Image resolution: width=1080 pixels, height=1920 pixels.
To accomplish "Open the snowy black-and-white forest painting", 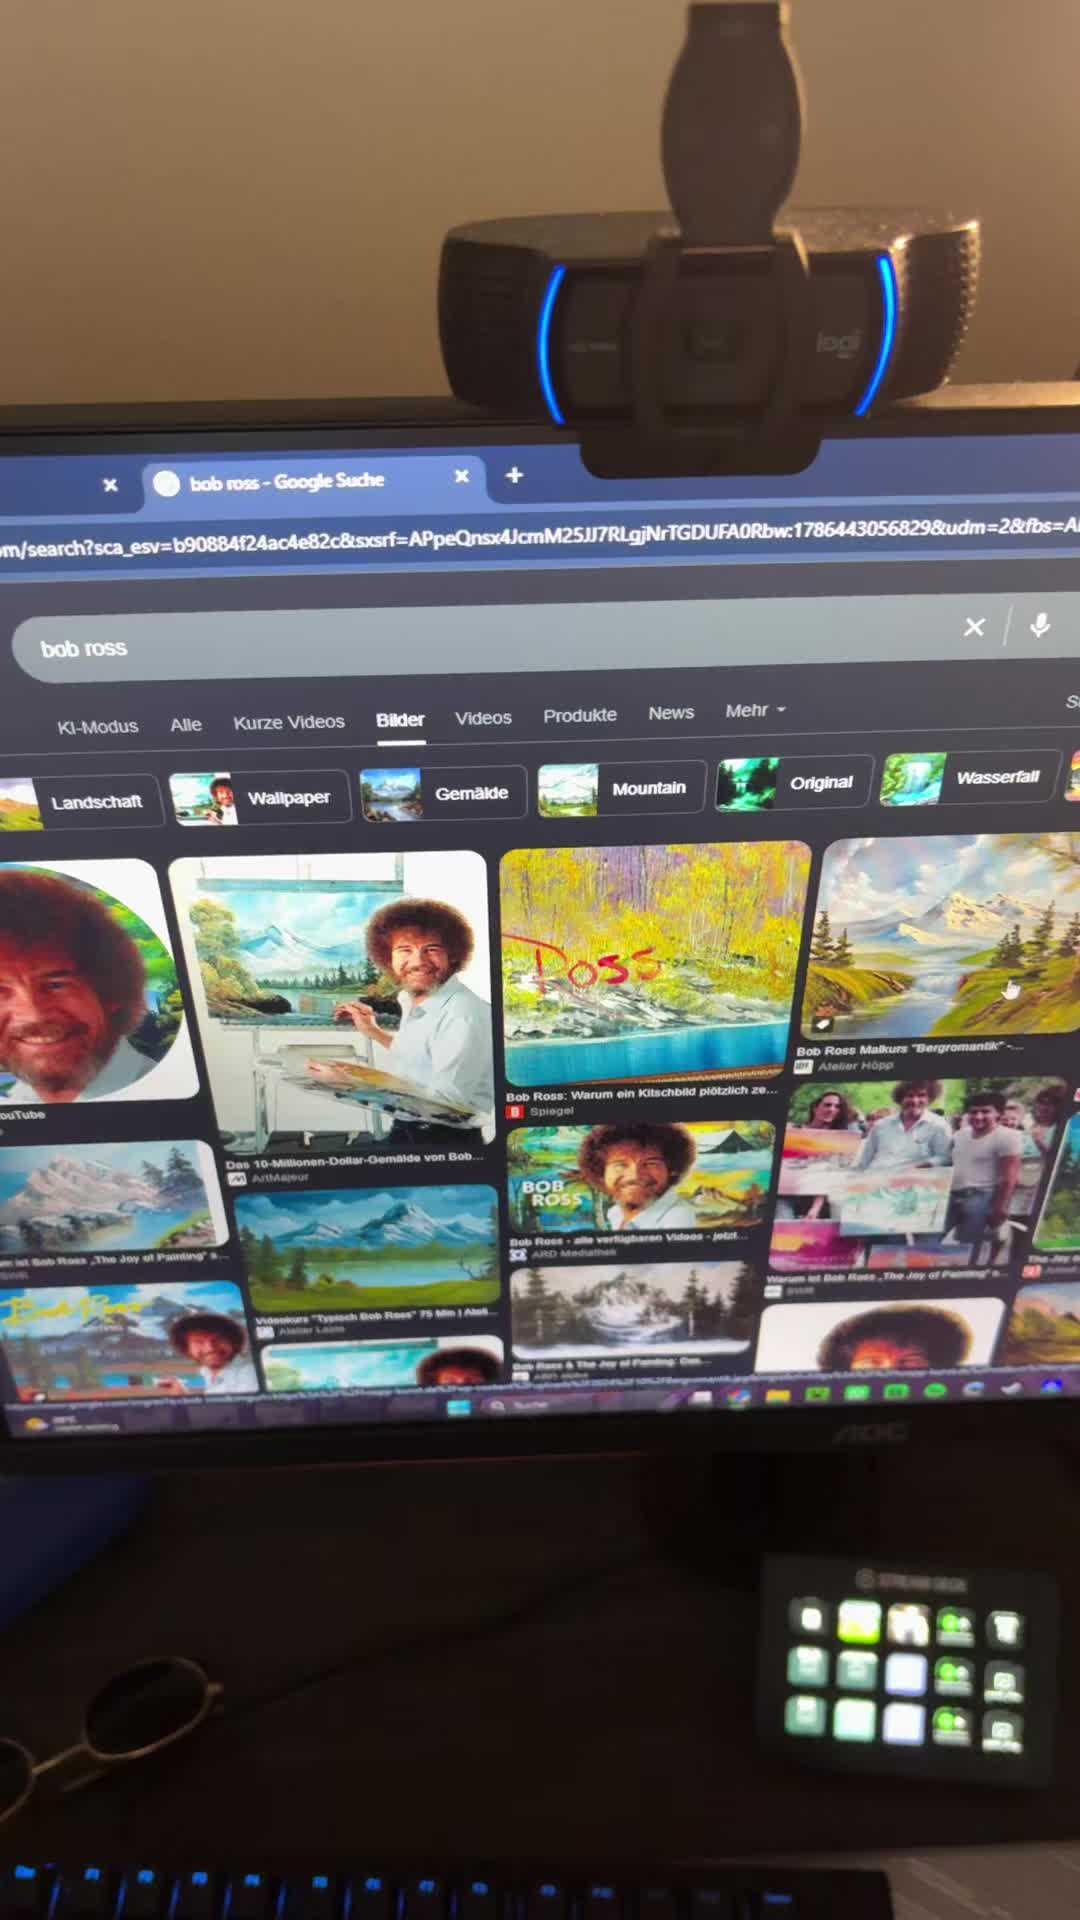I will point(633,1310).
